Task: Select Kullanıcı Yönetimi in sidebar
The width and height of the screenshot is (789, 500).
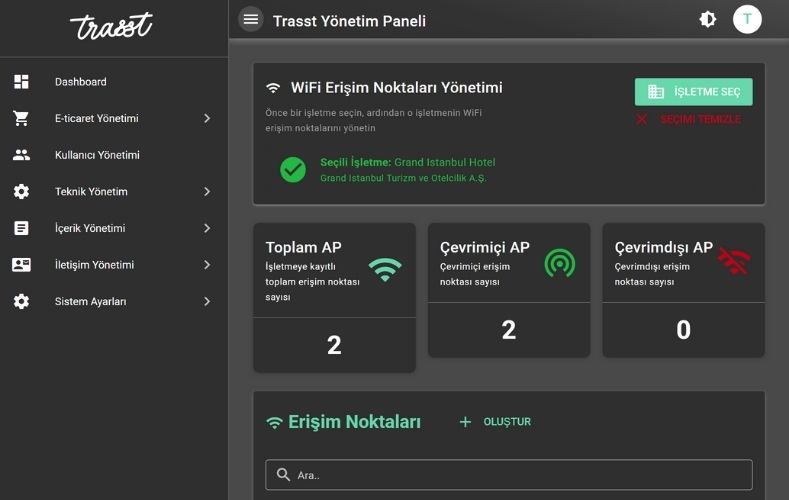Action: point(97,155)
